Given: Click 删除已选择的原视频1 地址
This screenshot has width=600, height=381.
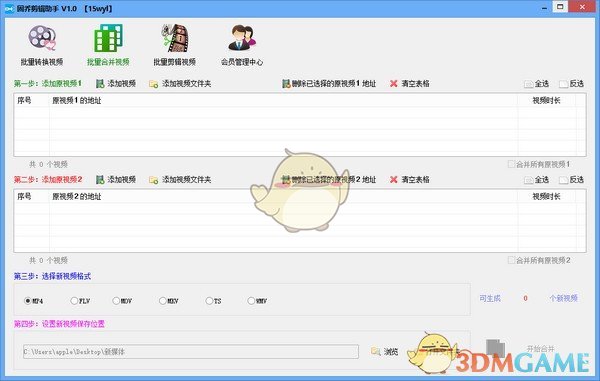Looking at the screenshot, I should tap(329, 83).
